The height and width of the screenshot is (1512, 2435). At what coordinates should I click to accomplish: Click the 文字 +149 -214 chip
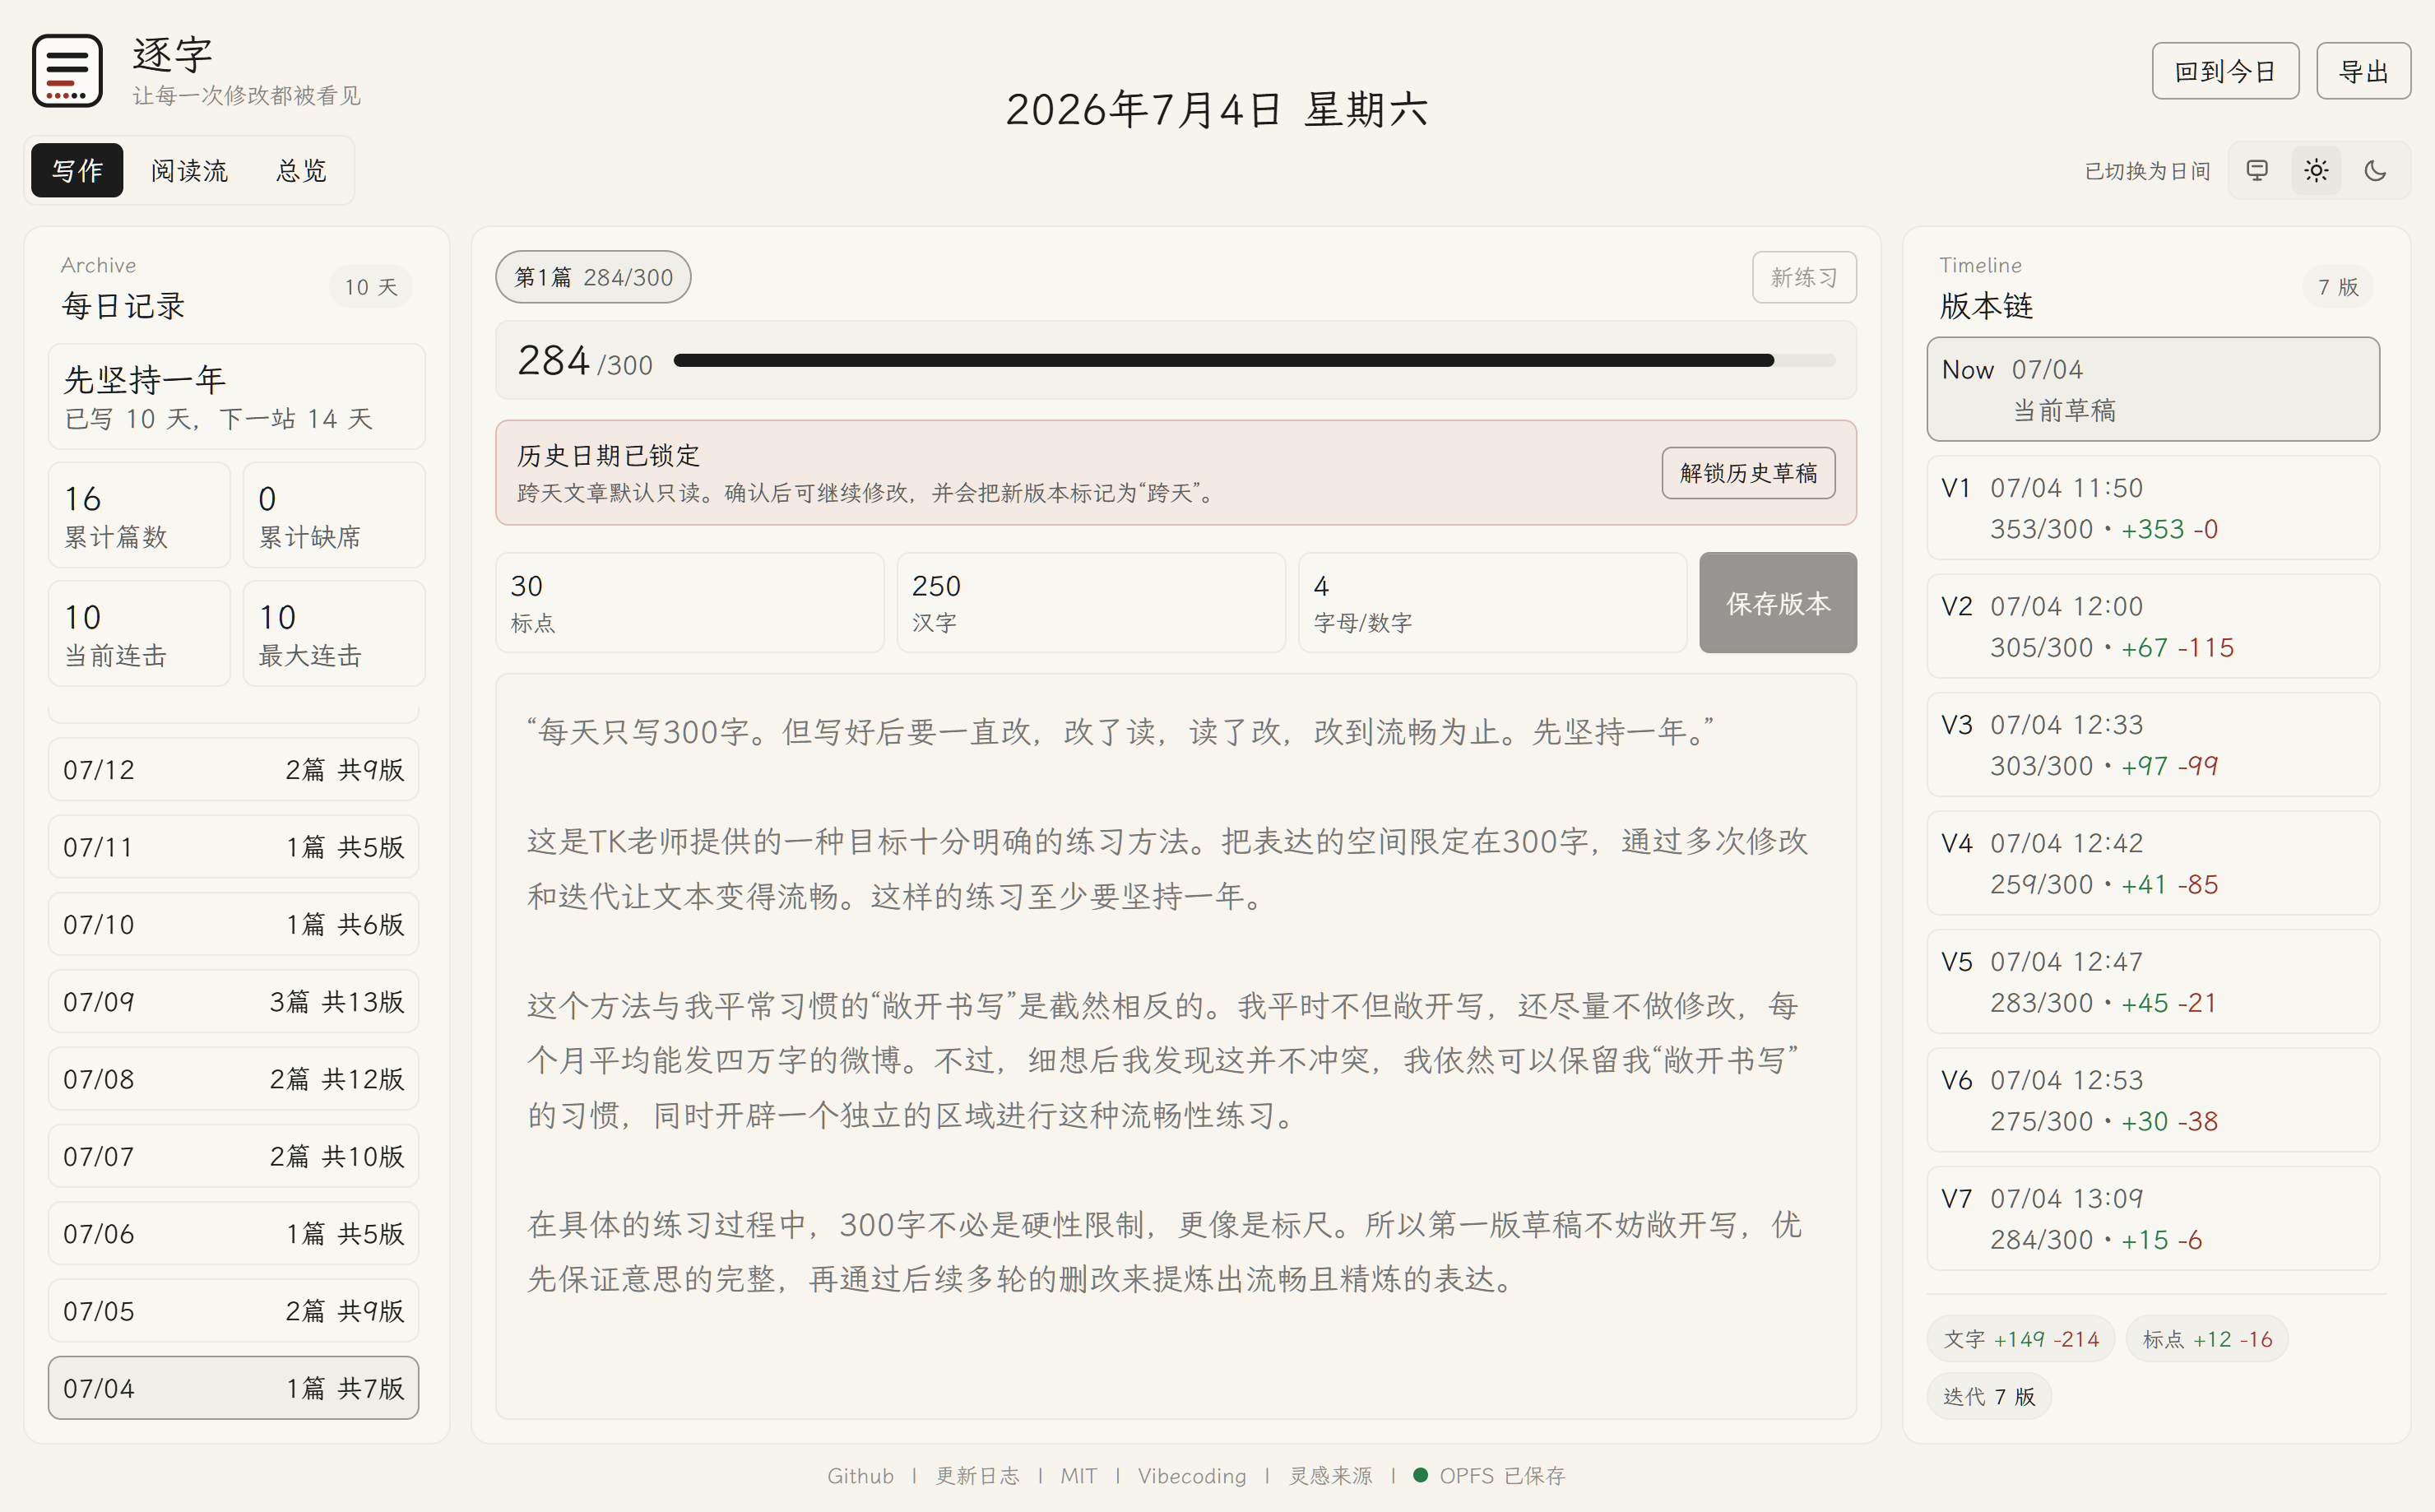pyautogui.click(x=2020, y=1339)
